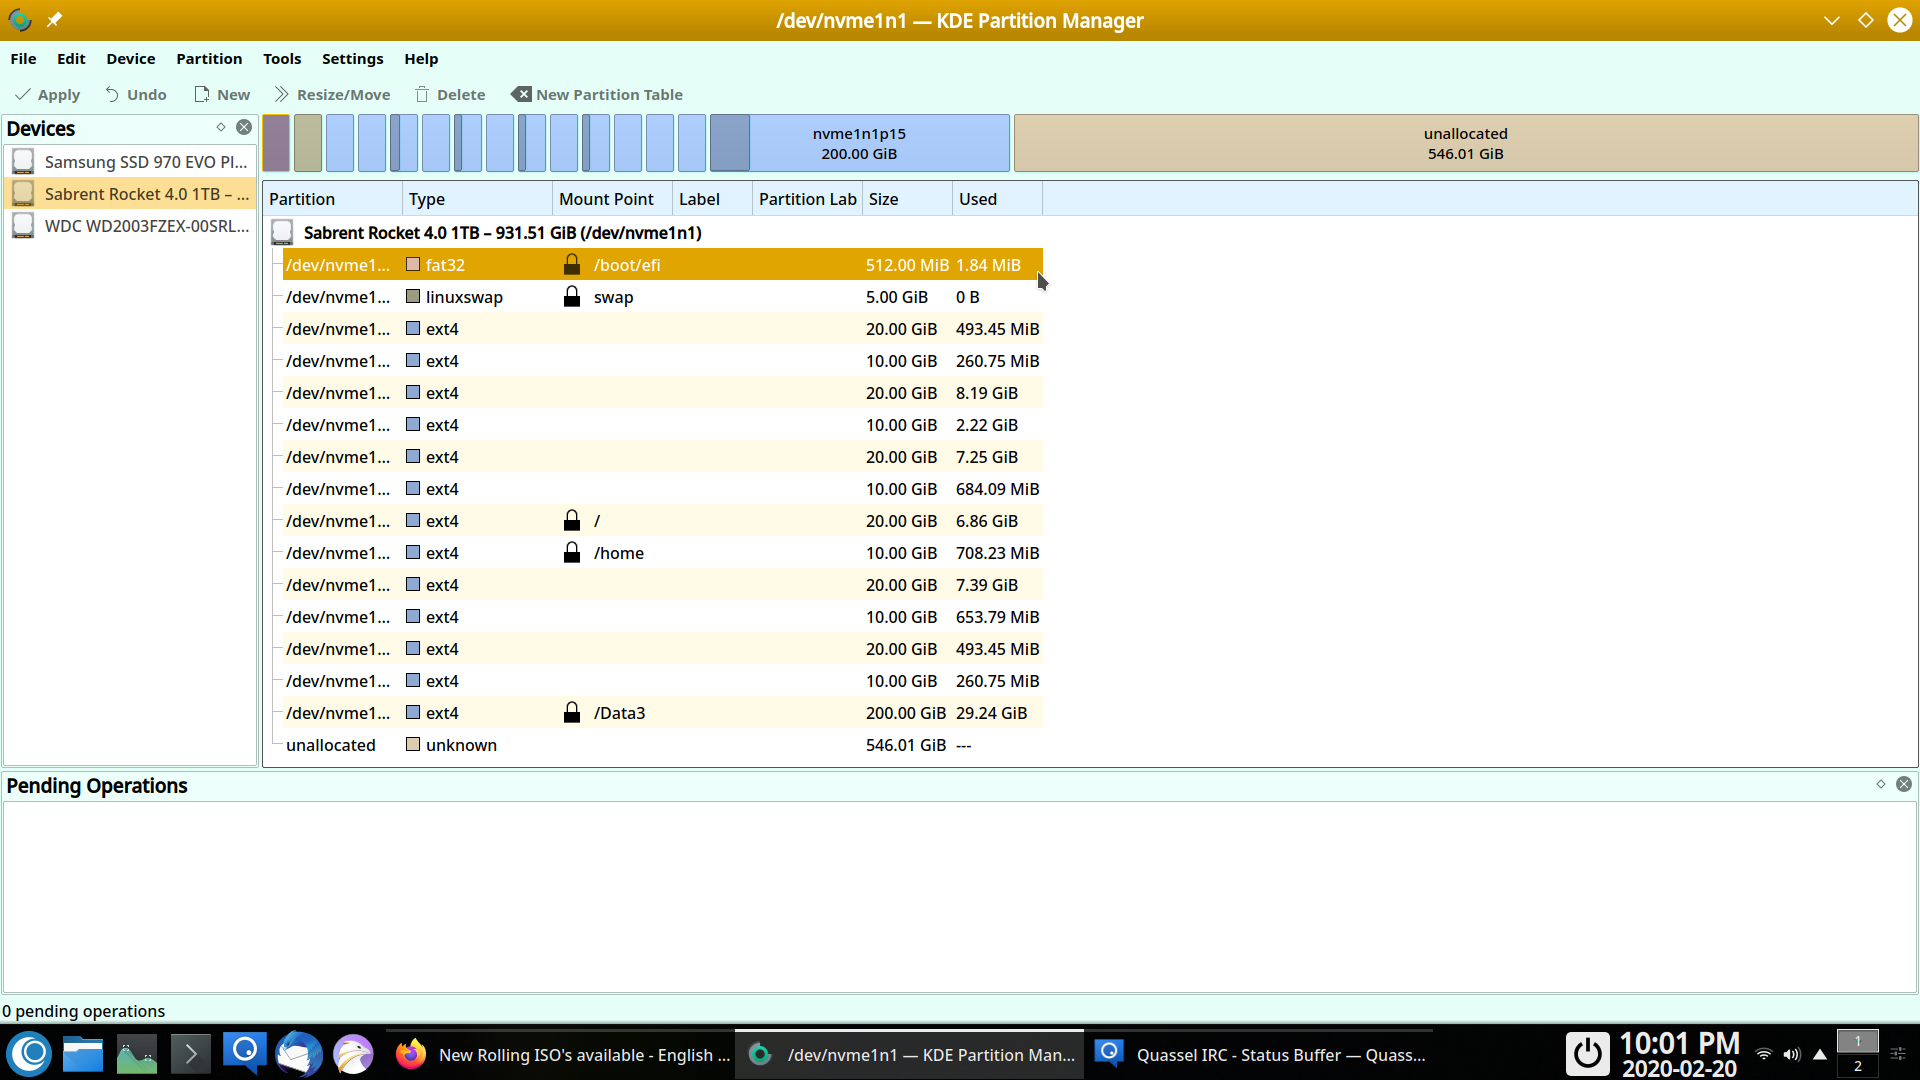1920x1080 pixels.
Task: Select ext4 partition mounted at /Data3
Action: pyautogui.click(x=662, y=713)
